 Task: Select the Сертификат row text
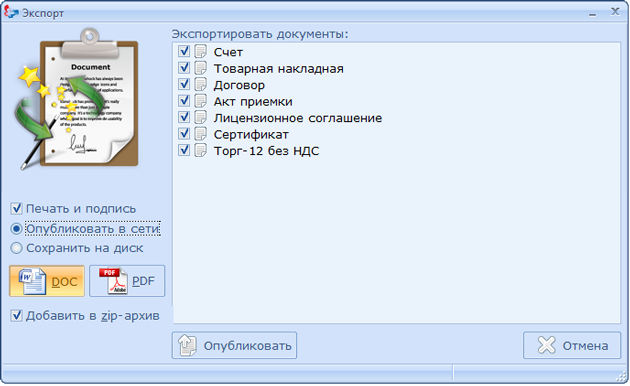251,134
